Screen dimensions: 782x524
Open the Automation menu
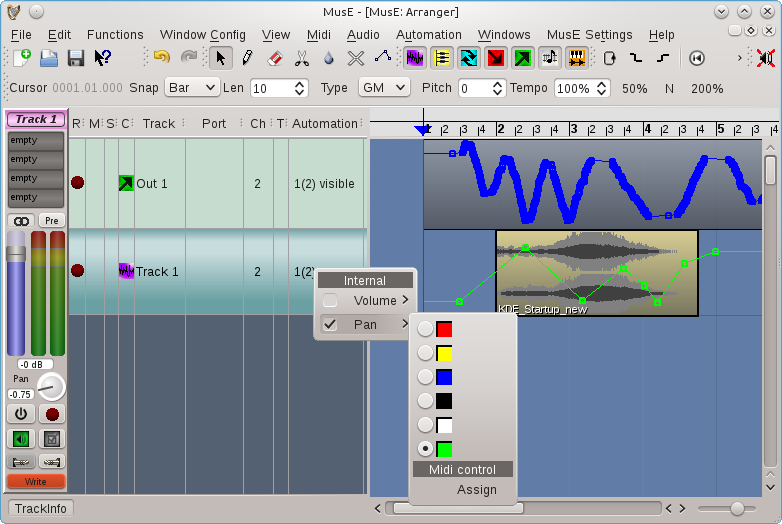(429, 34)
